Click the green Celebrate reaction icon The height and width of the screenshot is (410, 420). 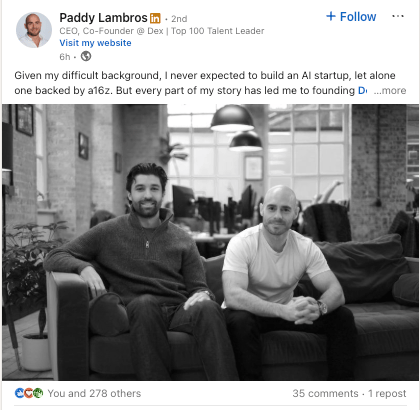tap(38, 393)
